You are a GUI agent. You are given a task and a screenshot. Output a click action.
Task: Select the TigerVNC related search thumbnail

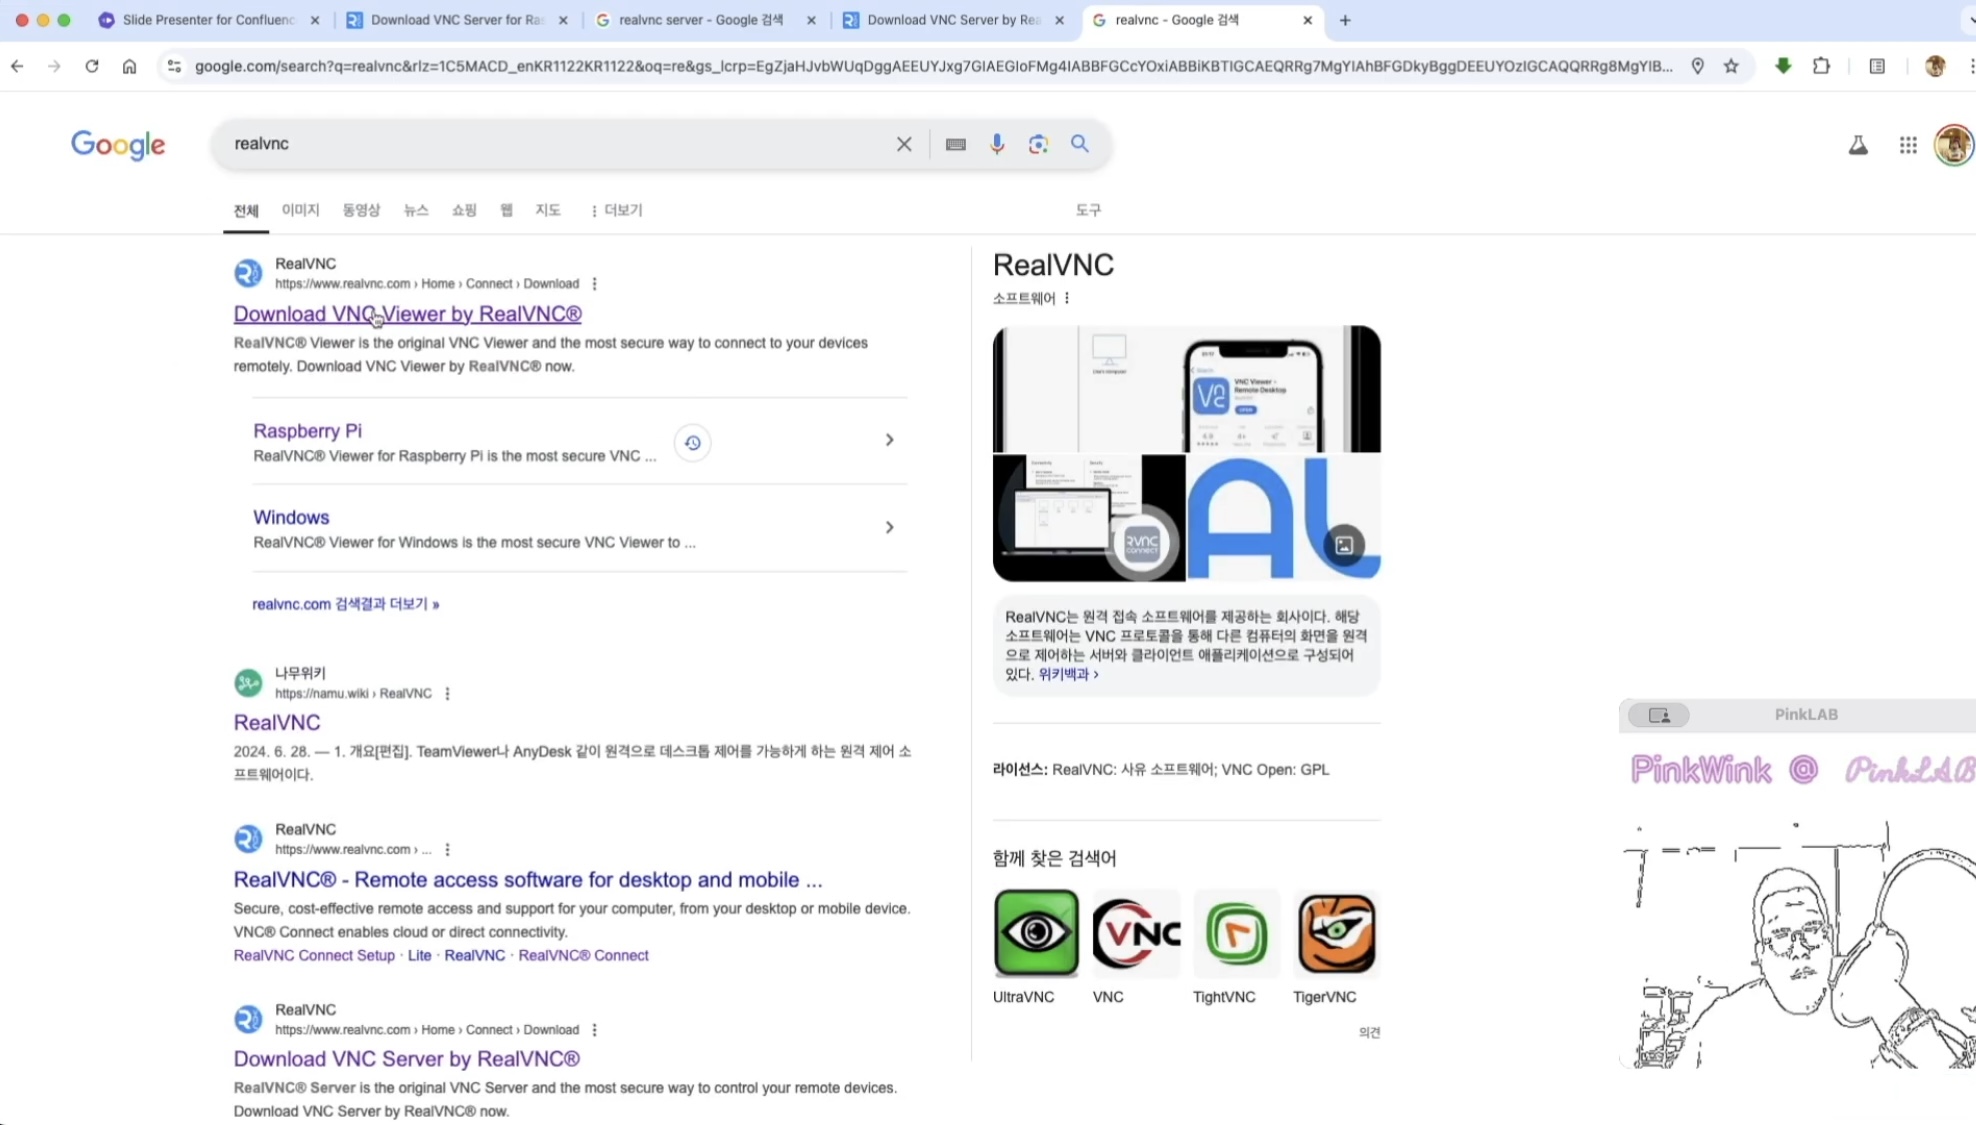coord(1336,933)
